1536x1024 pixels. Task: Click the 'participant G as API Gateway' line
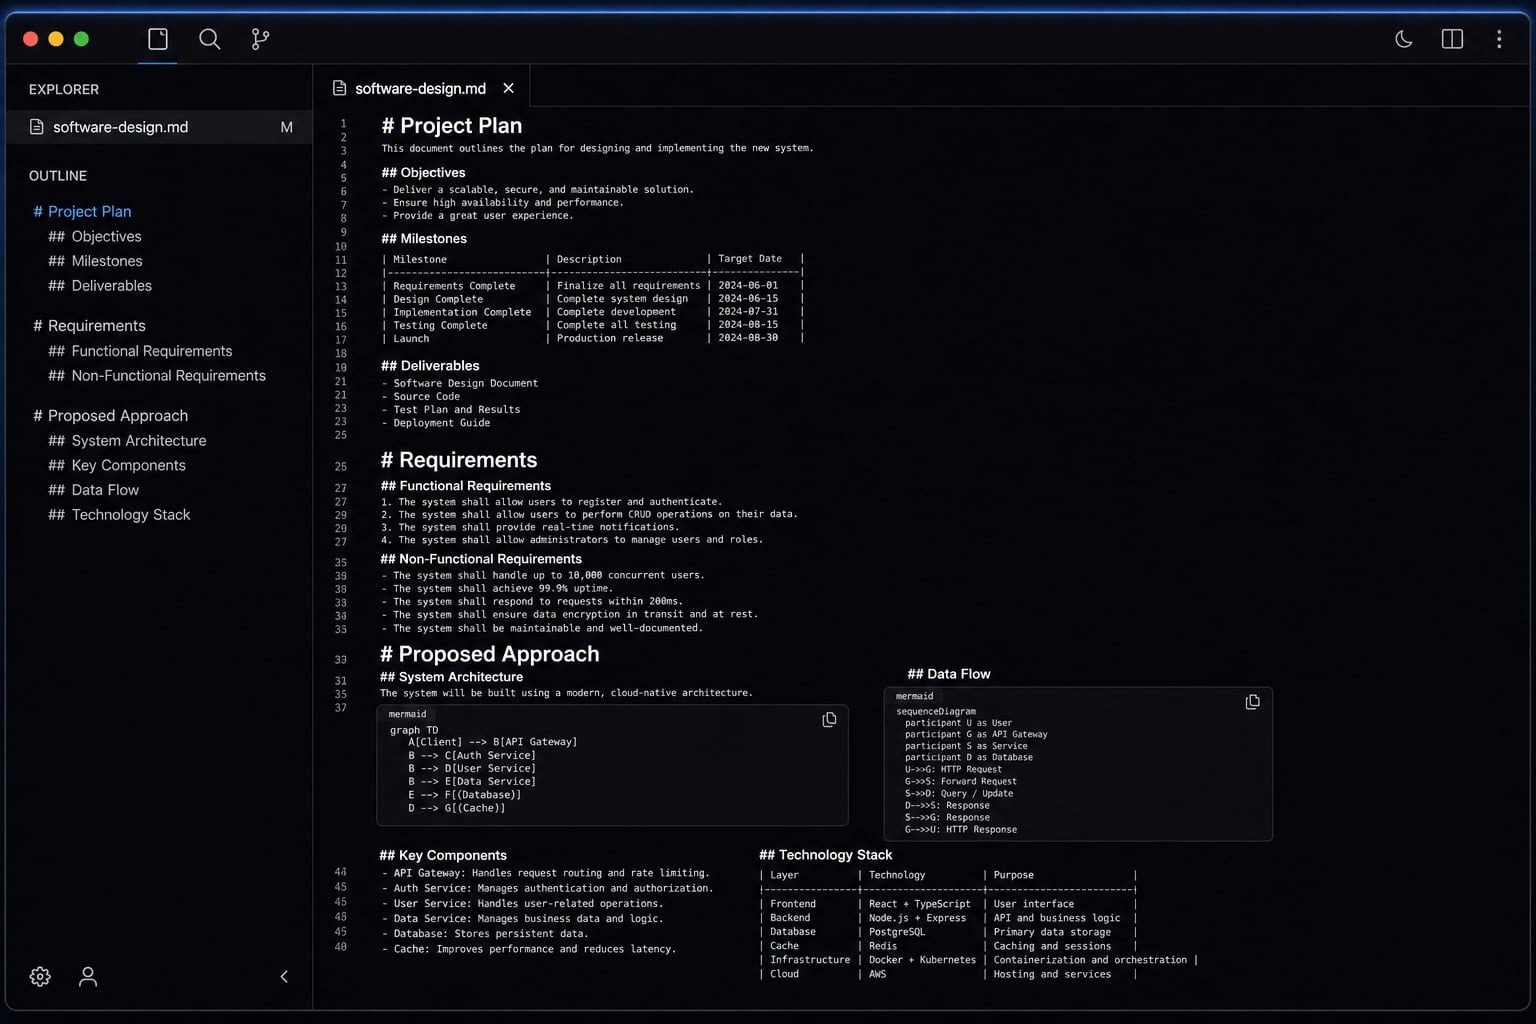pos(976,734)
